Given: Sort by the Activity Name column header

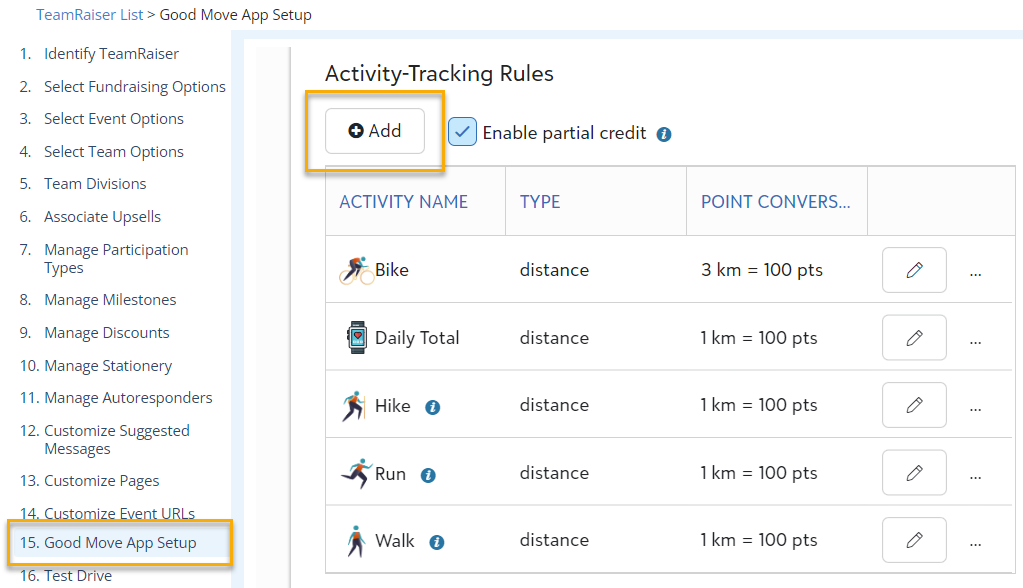Looking at the screenshot, I should tap(403, 202).
